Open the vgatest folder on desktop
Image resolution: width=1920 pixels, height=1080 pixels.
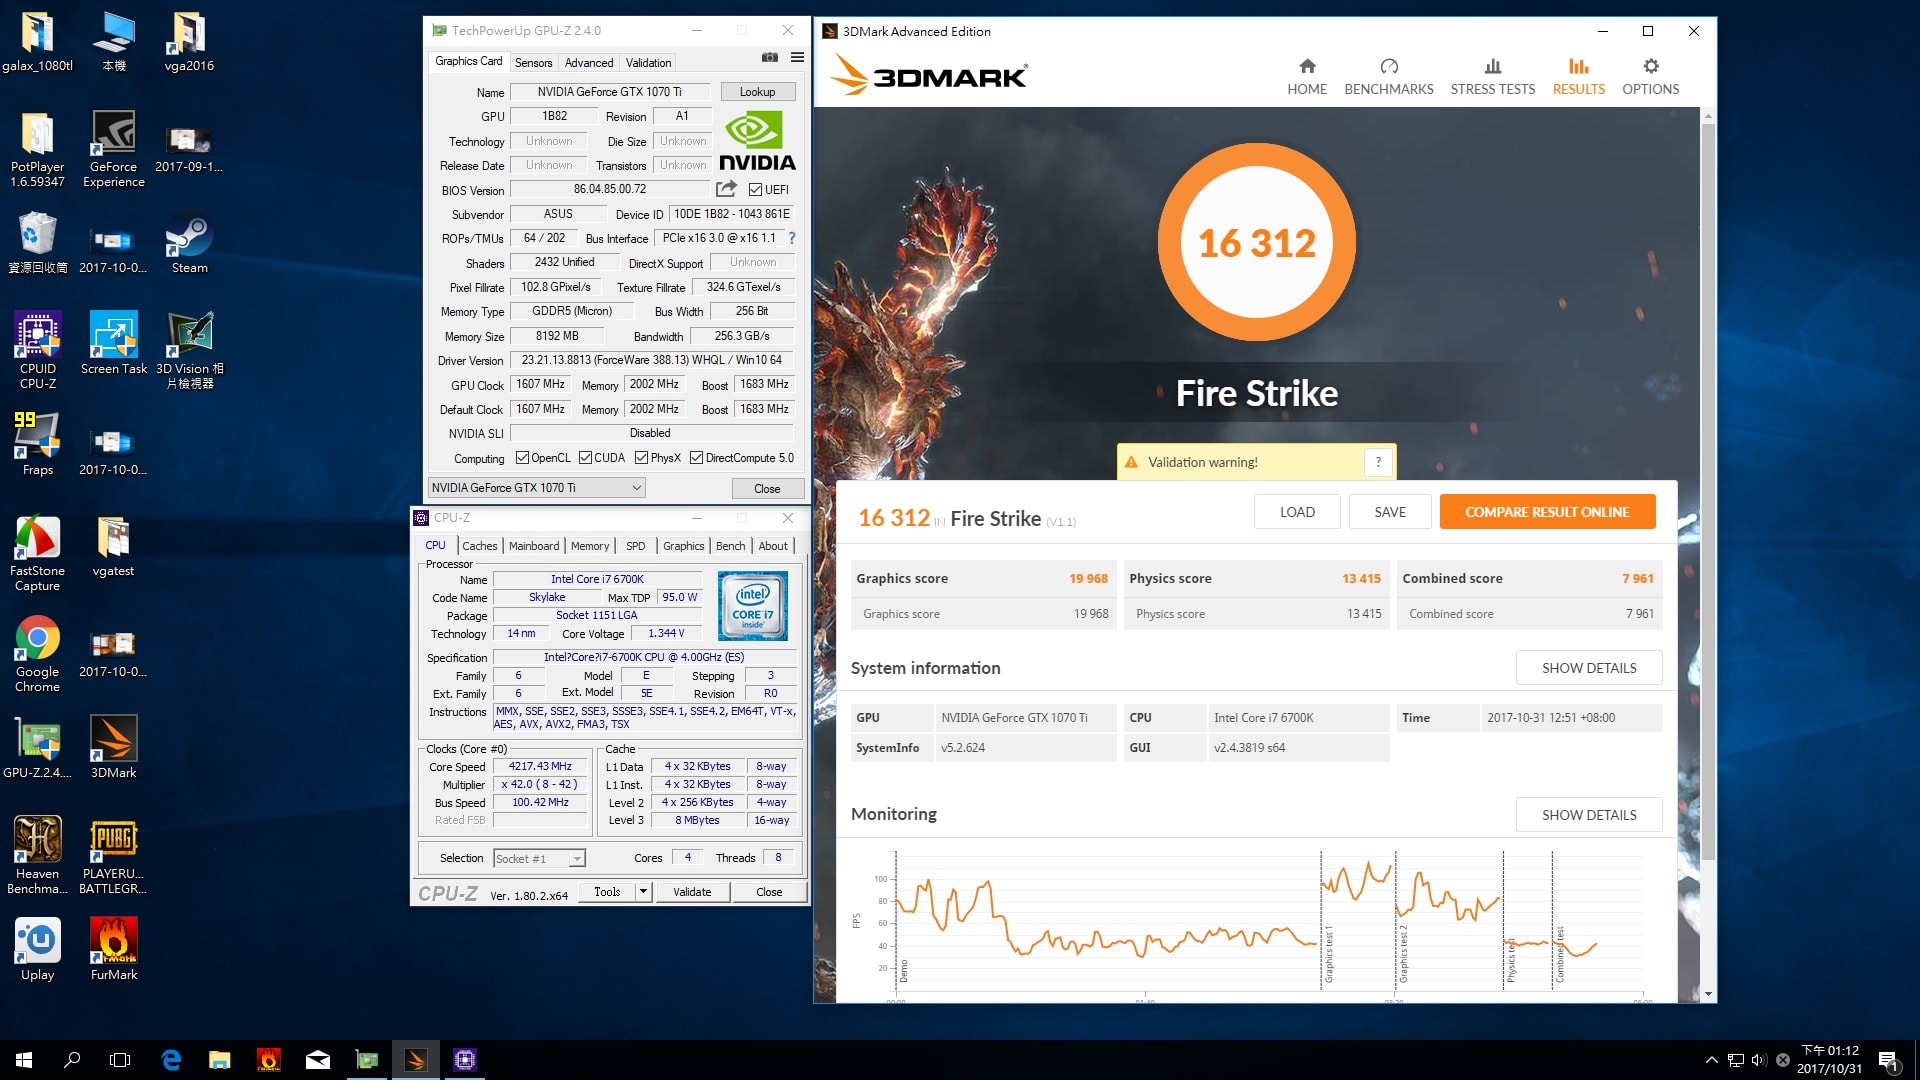point(114,546)
